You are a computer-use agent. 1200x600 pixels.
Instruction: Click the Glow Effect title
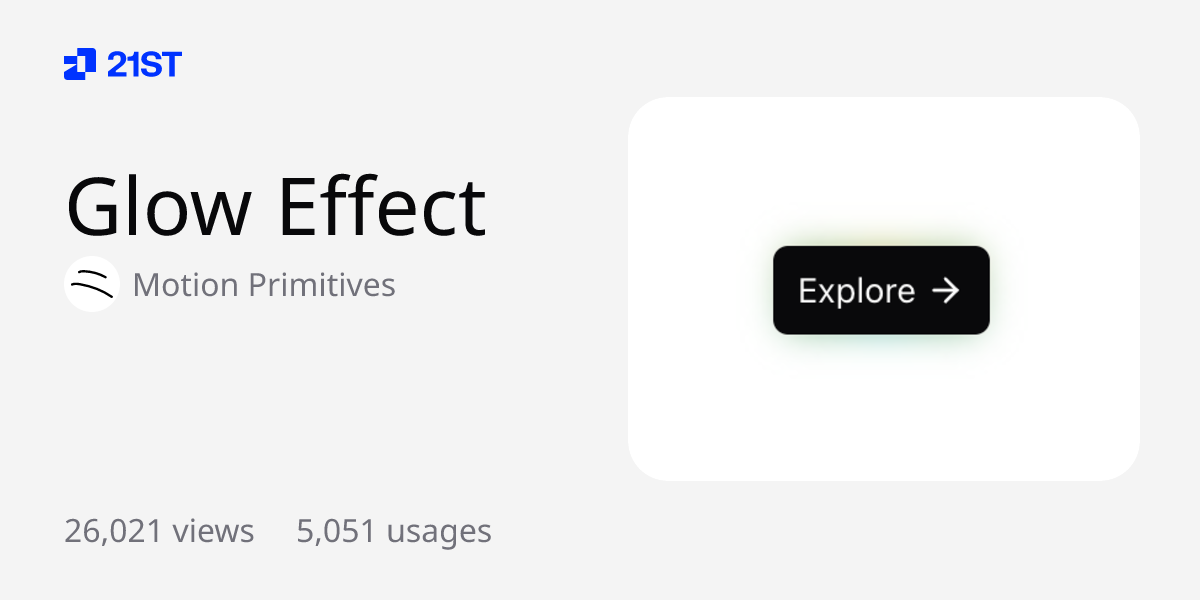tap(275, 207)
